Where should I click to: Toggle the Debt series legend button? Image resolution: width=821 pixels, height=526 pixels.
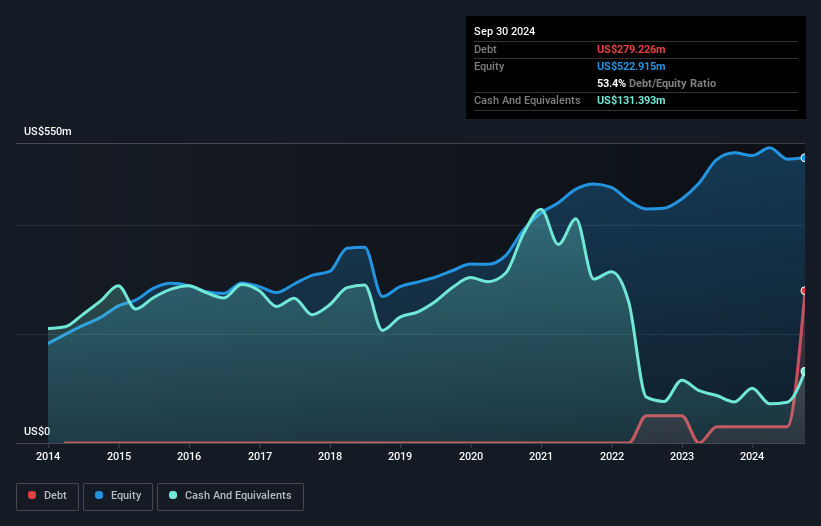(48, 496)
